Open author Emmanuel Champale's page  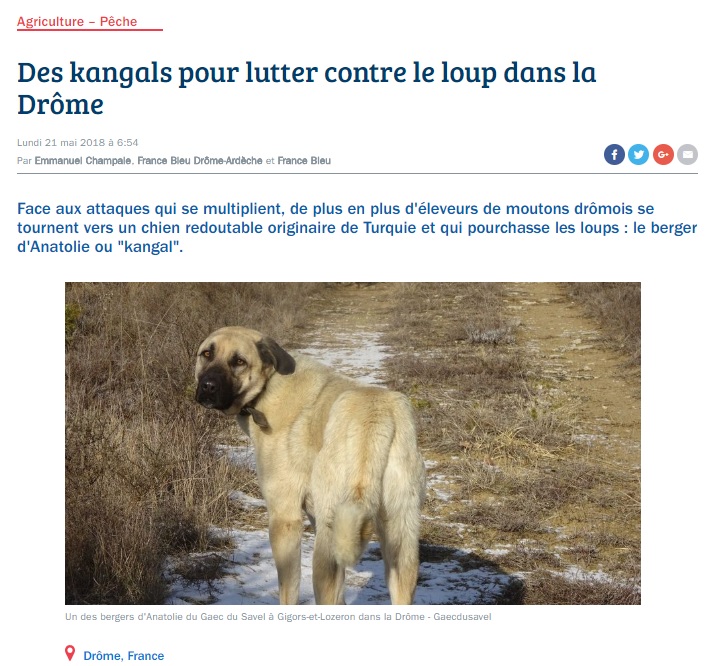coord(83,160)
